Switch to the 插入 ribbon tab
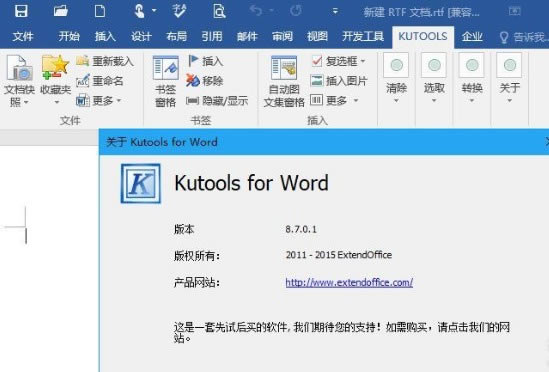This screenshot has width=549, height=372. tap(105, 36)
